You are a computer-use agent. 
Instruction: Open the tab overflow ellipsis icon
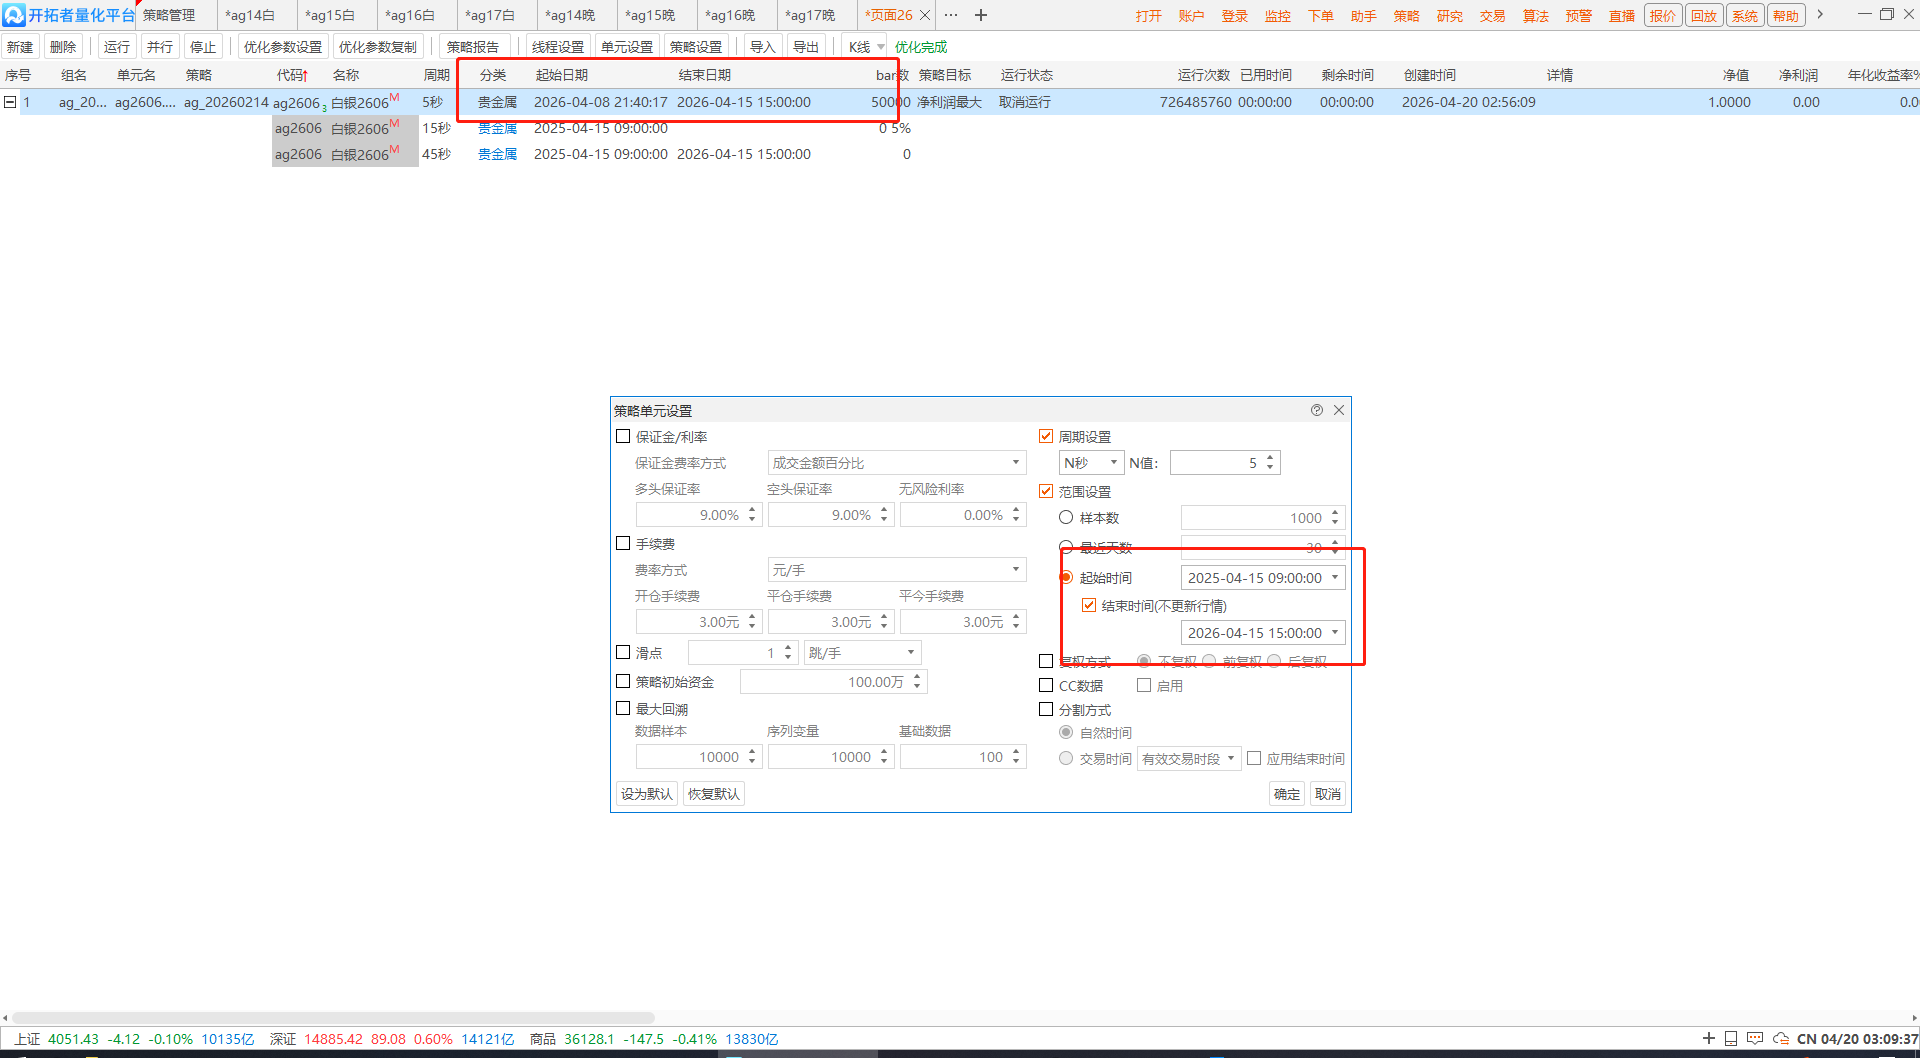pos(951,15)
